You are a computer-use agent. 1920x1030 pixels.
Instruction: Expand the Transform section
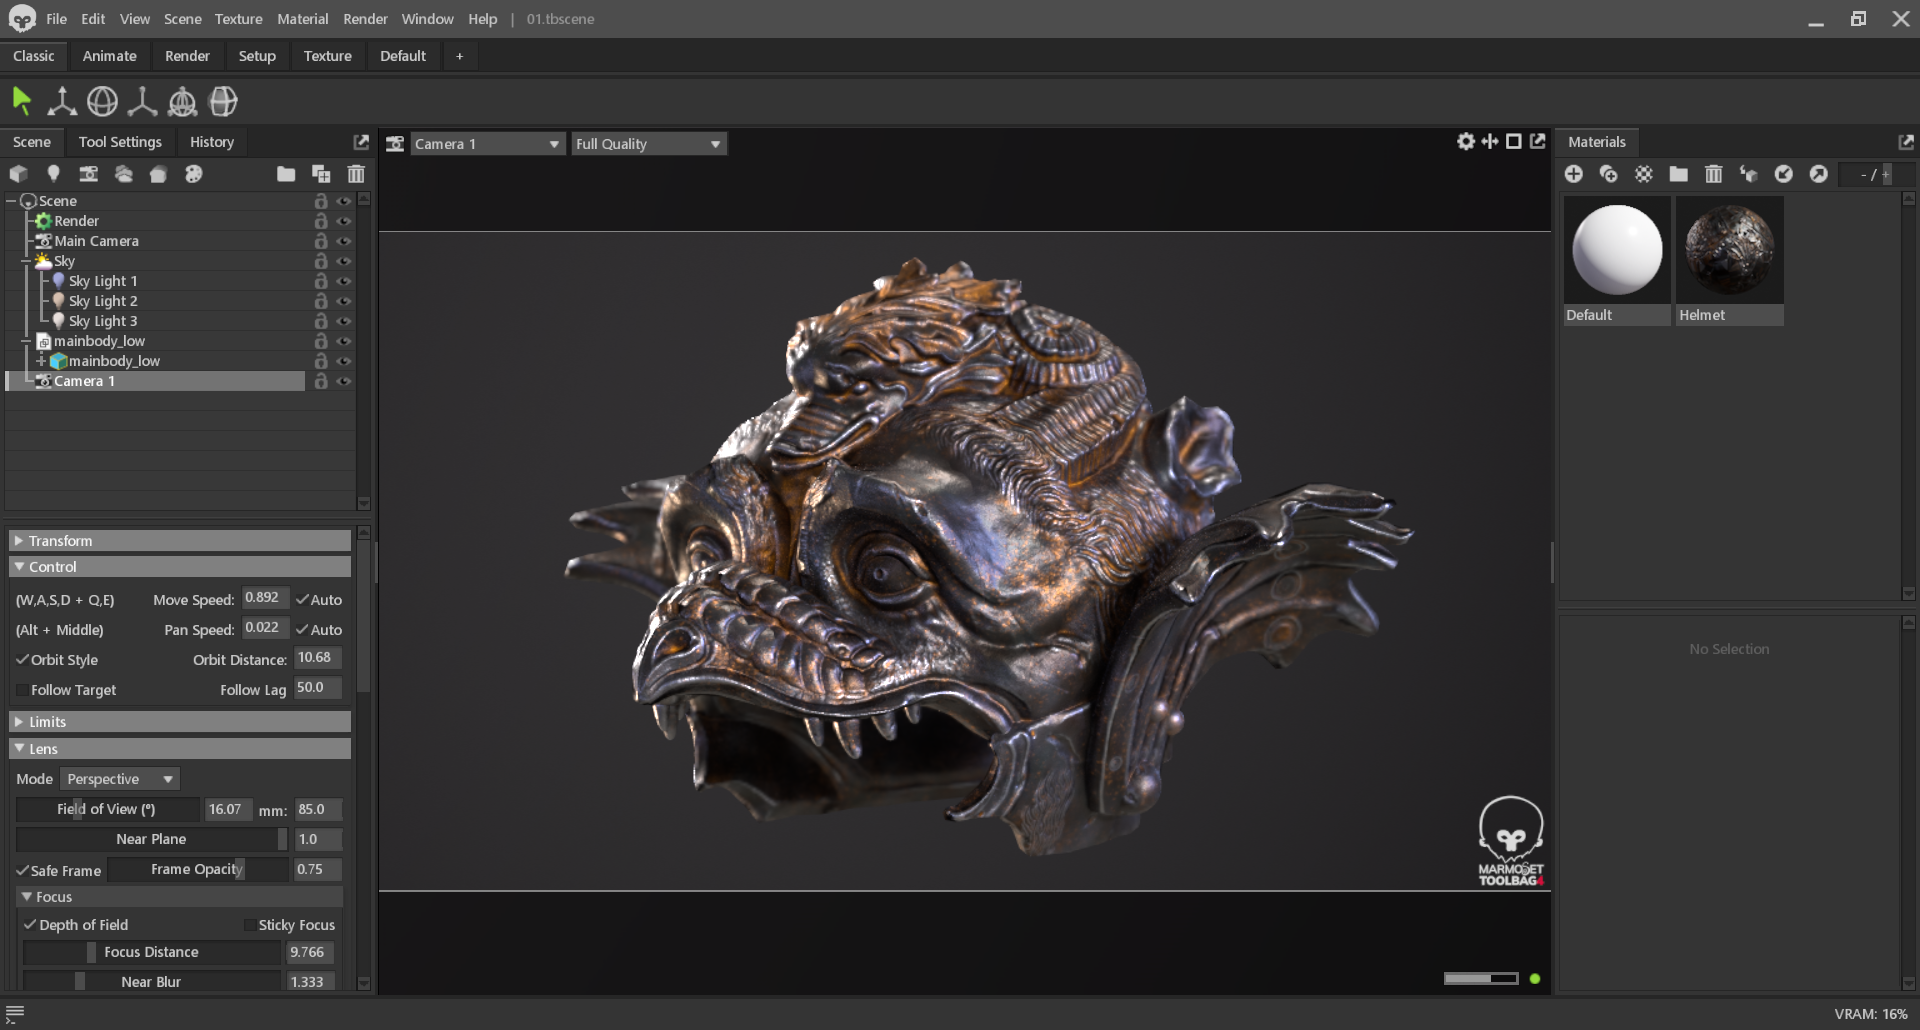pyautogui.click(x=180, y=541)
